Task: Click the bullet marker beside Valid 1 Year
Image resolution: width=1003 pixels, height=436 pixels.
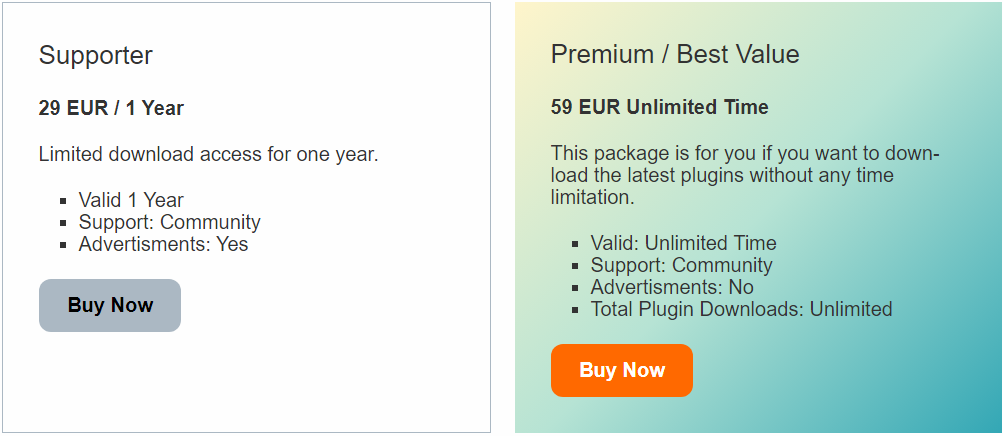Action: click(64, 201)
